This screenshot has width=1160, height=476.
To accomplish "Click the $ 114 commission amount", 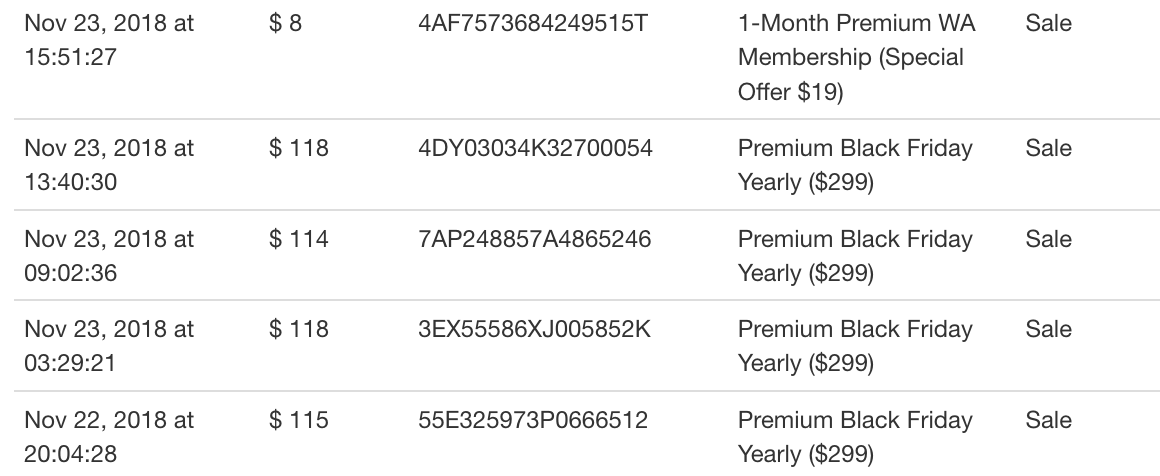I will coord(299,239).
